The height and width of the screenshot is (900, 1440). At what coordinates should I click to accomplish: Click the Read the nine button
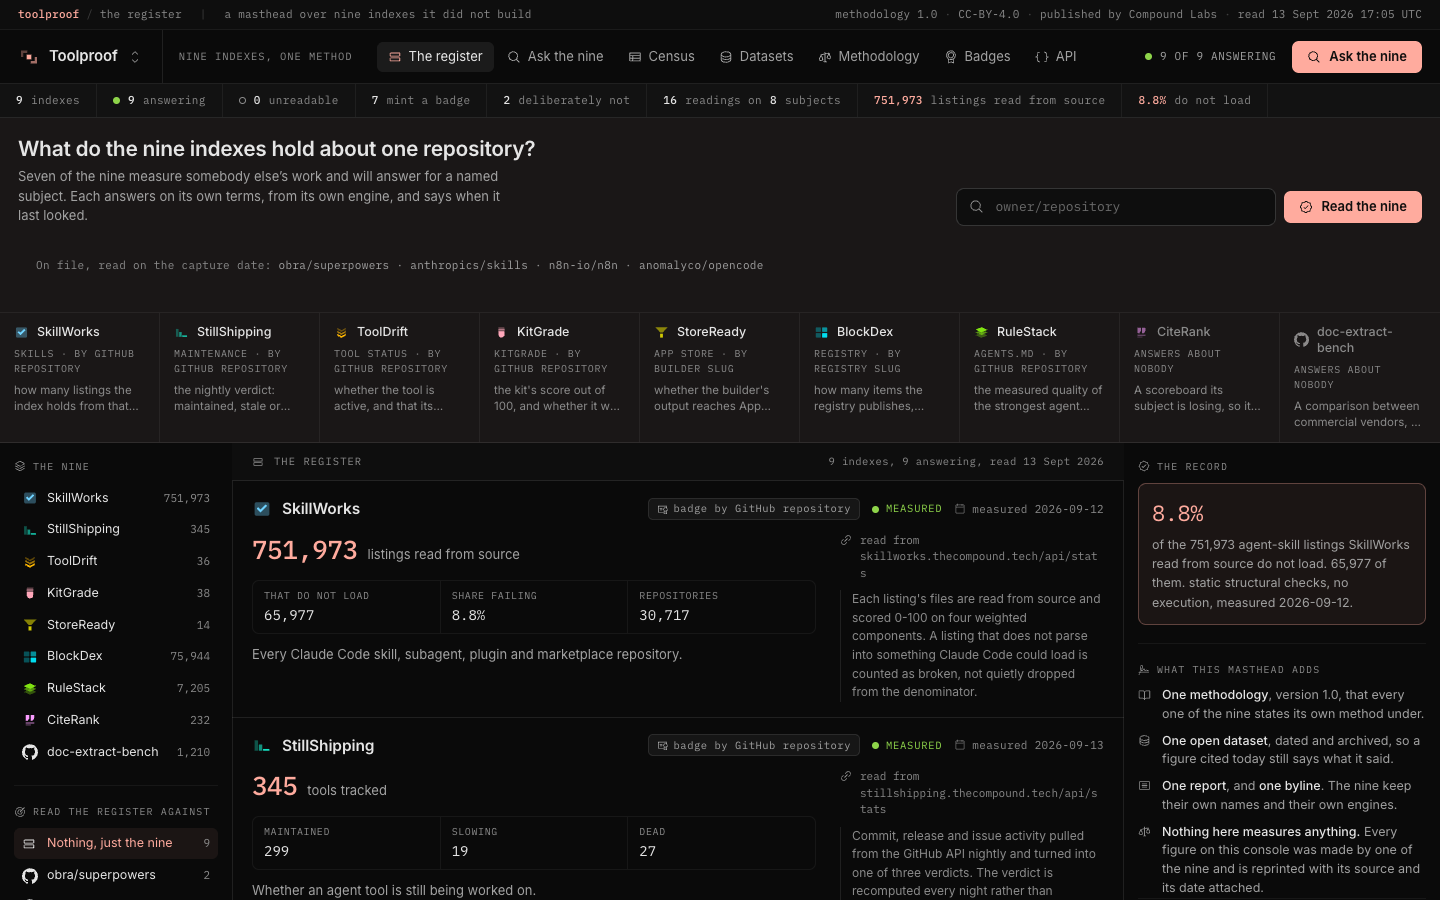pos(1353,207)
